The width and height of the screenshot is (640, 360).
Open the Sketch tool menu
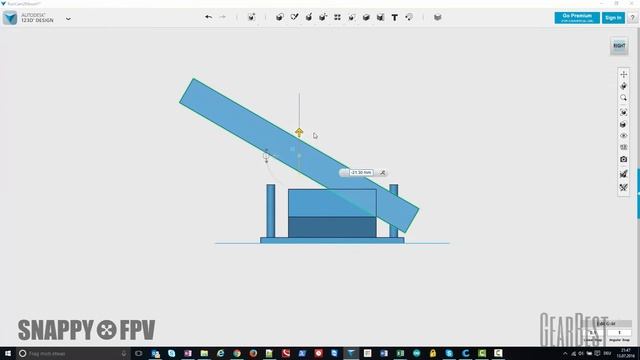click(x=294, y=17)
